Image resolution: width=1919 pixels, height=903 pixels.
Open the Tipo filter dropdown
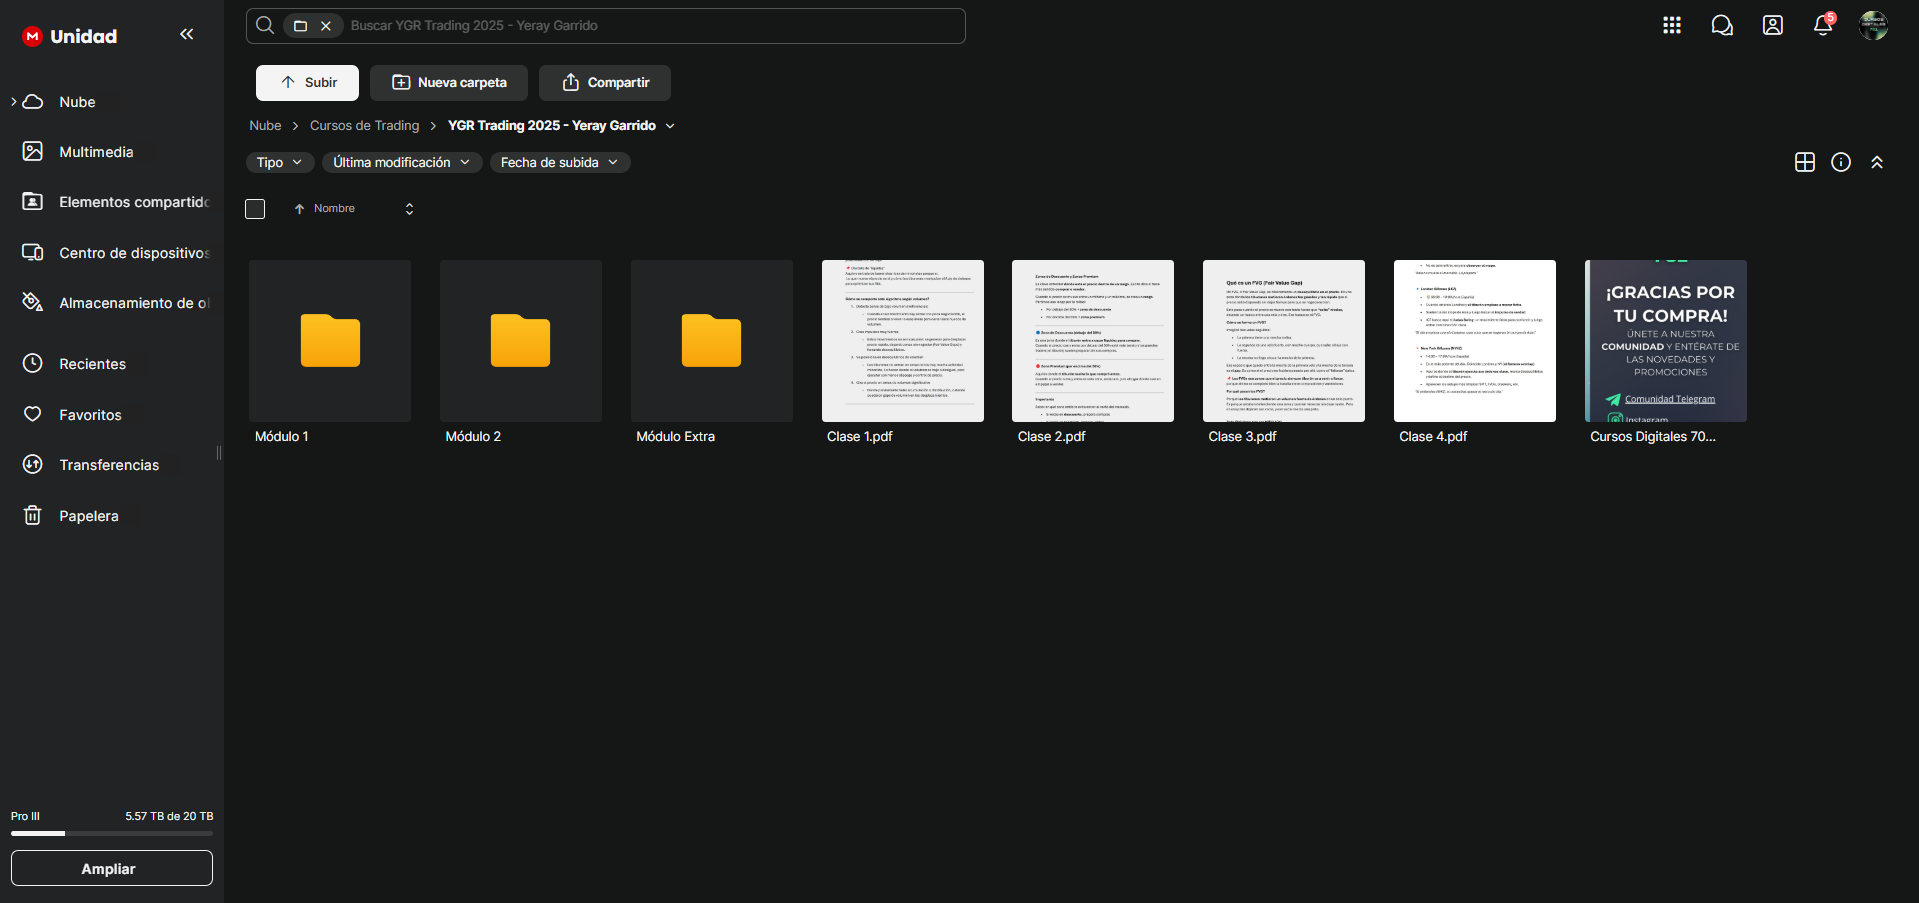click(x=279, y=162)
